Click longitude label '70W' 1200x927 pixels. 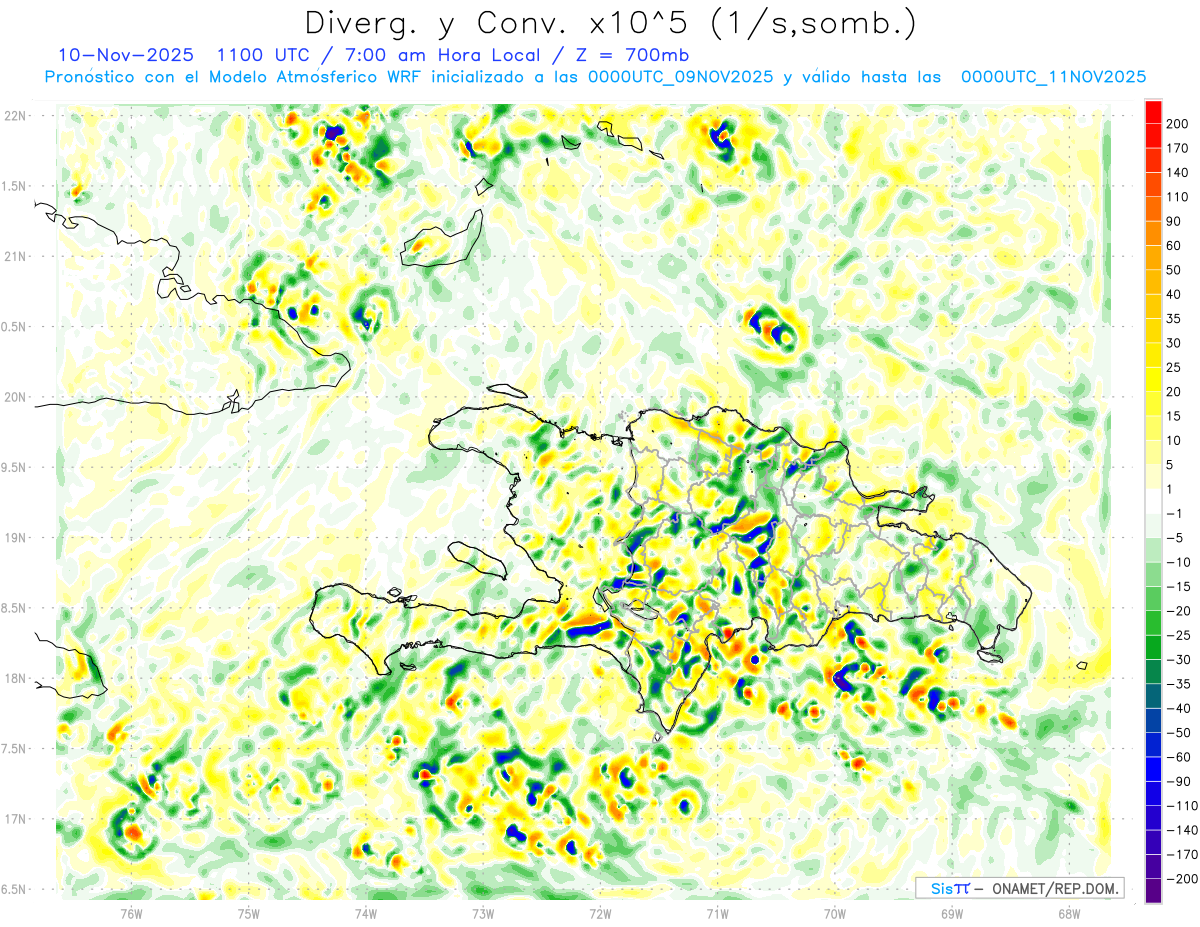(x=834, y=914)
